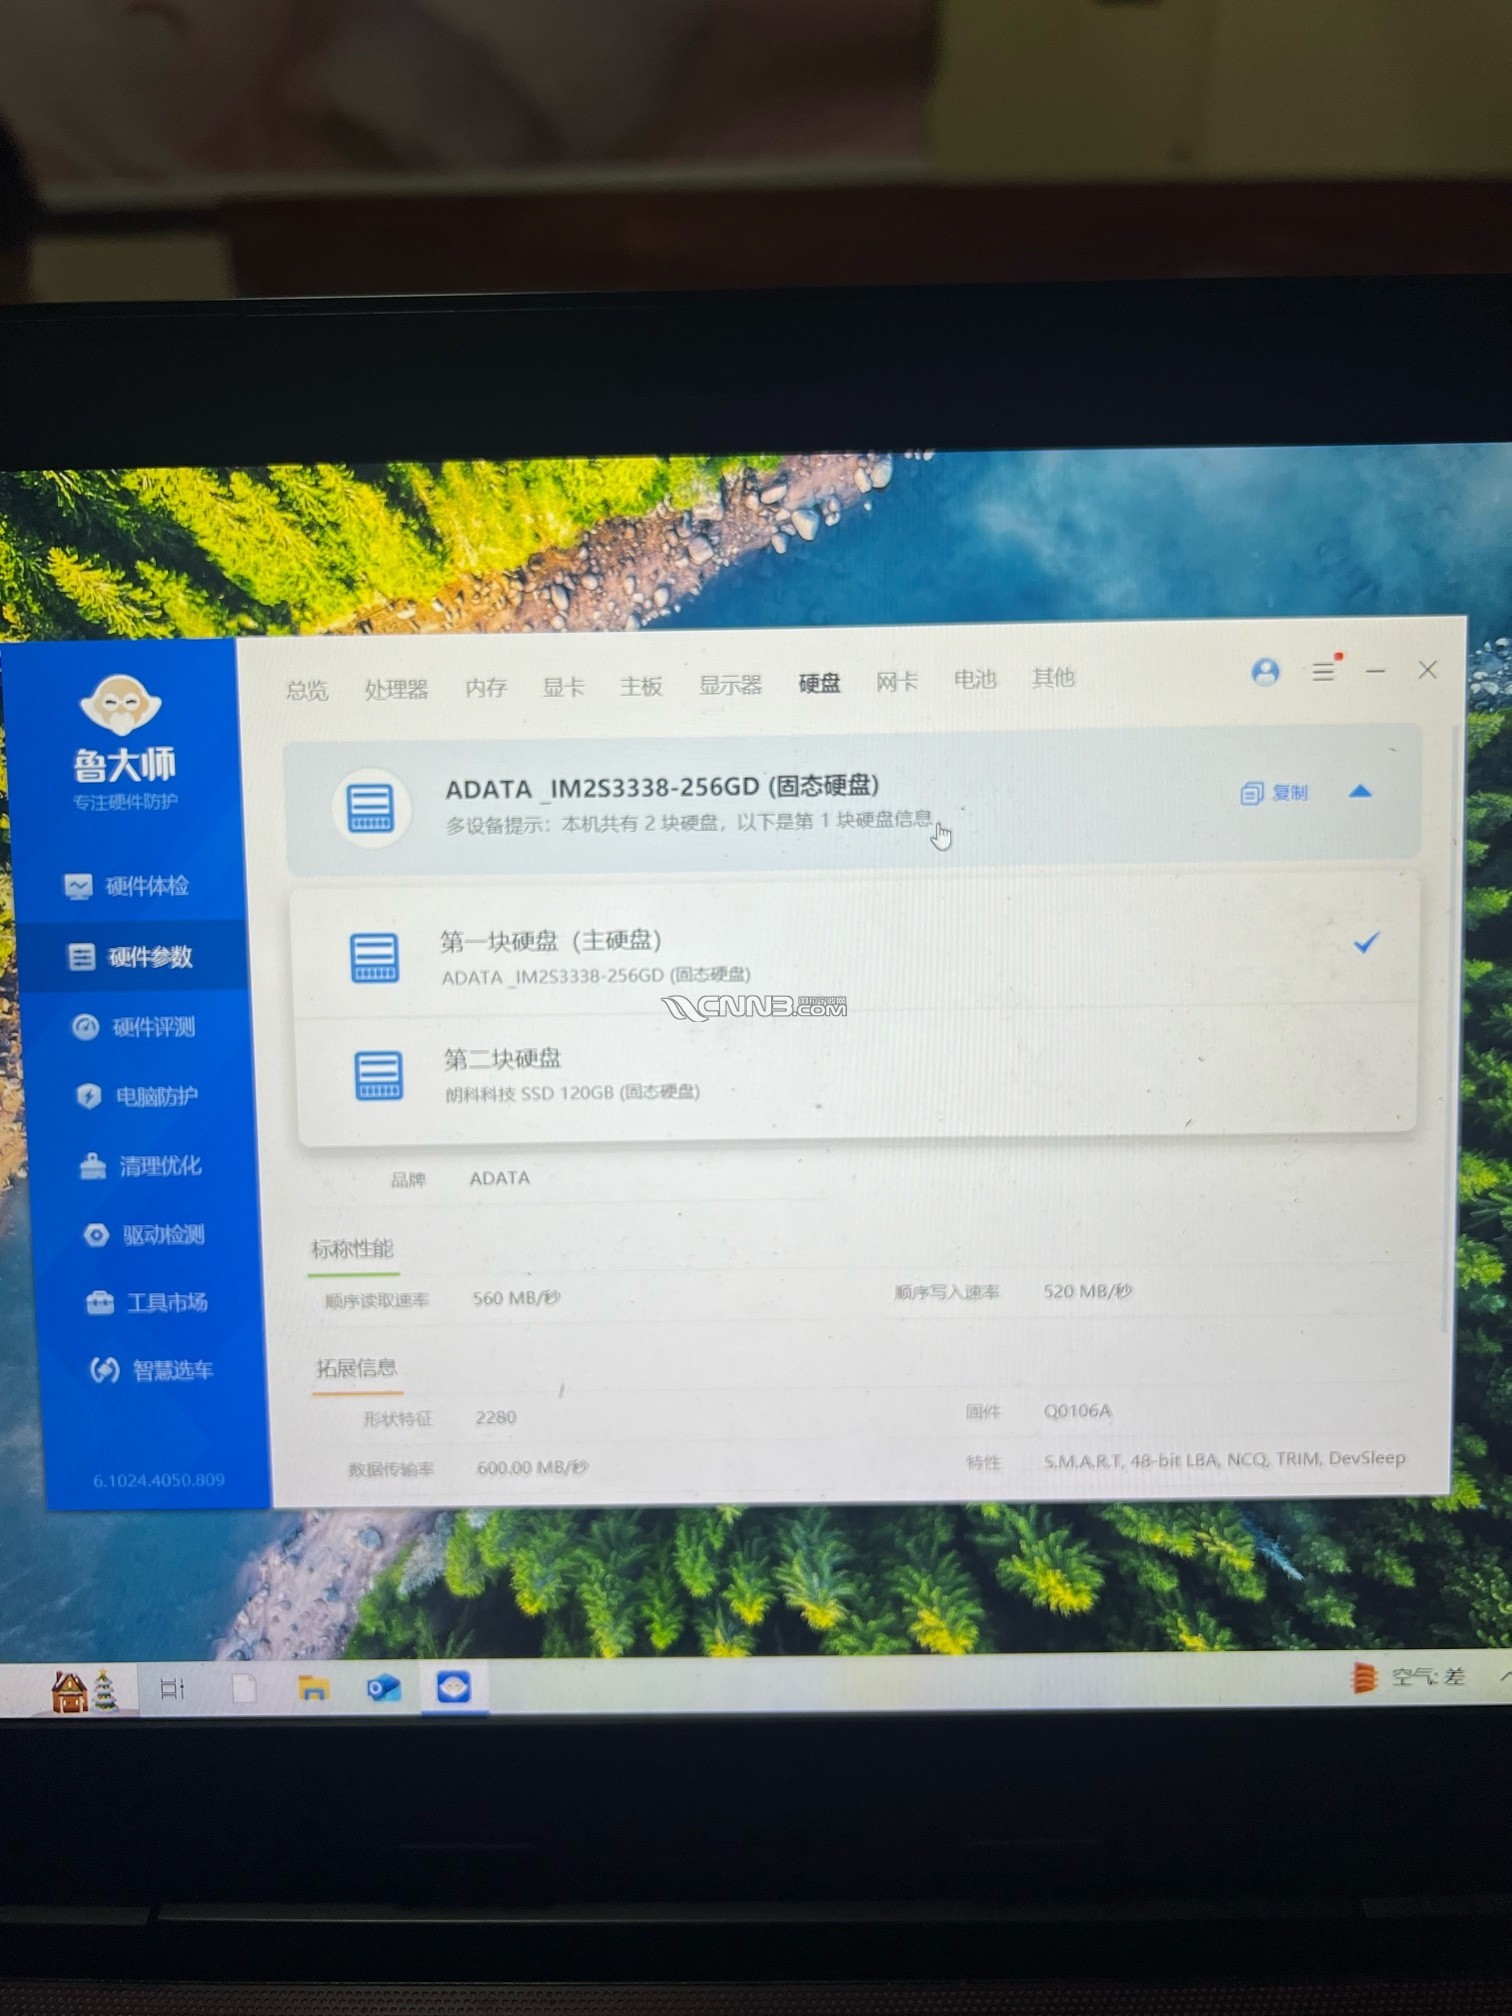Viewport: 1512px width, 2016px height.
Task: Open Outlook from the taskbar
Action: click(383, 1689)
